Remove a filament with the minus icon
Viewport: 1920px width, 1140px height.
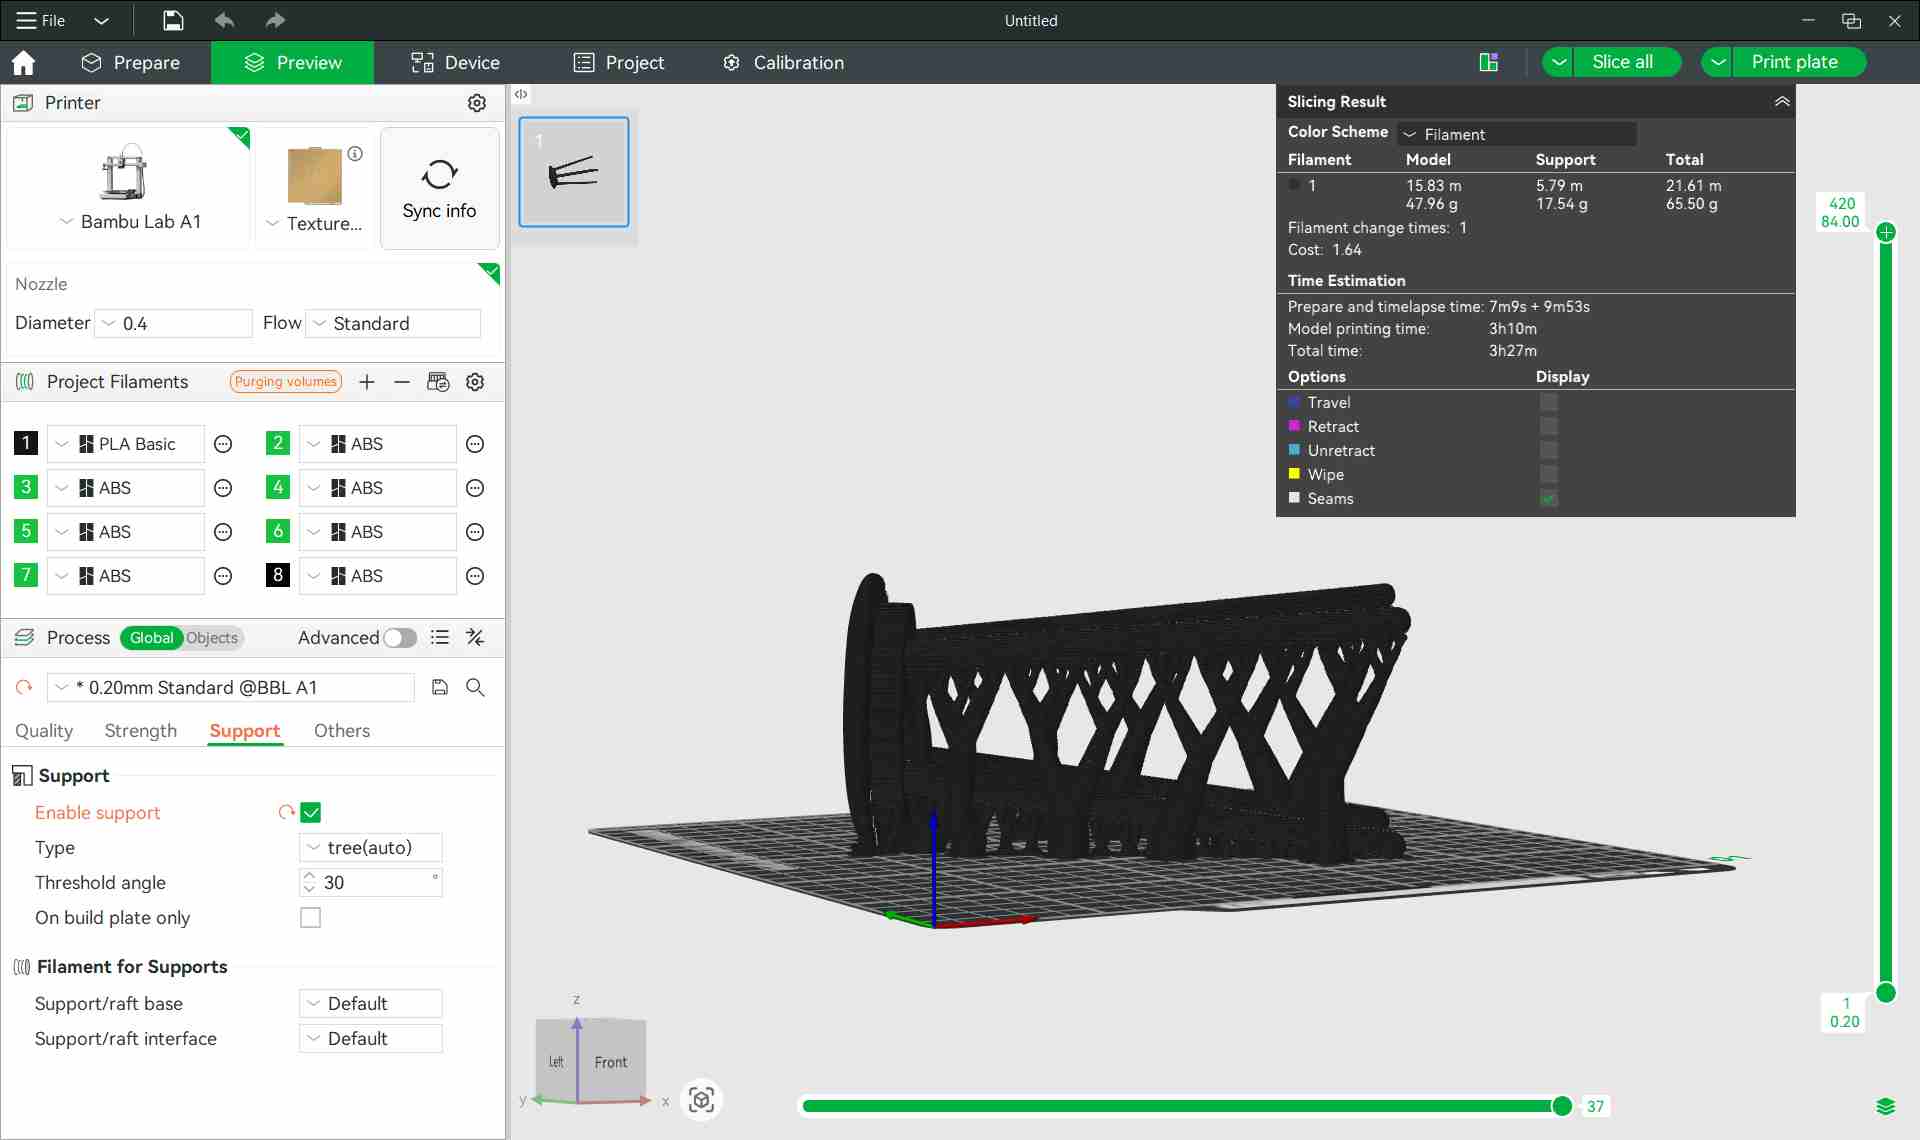coord(402,382)
